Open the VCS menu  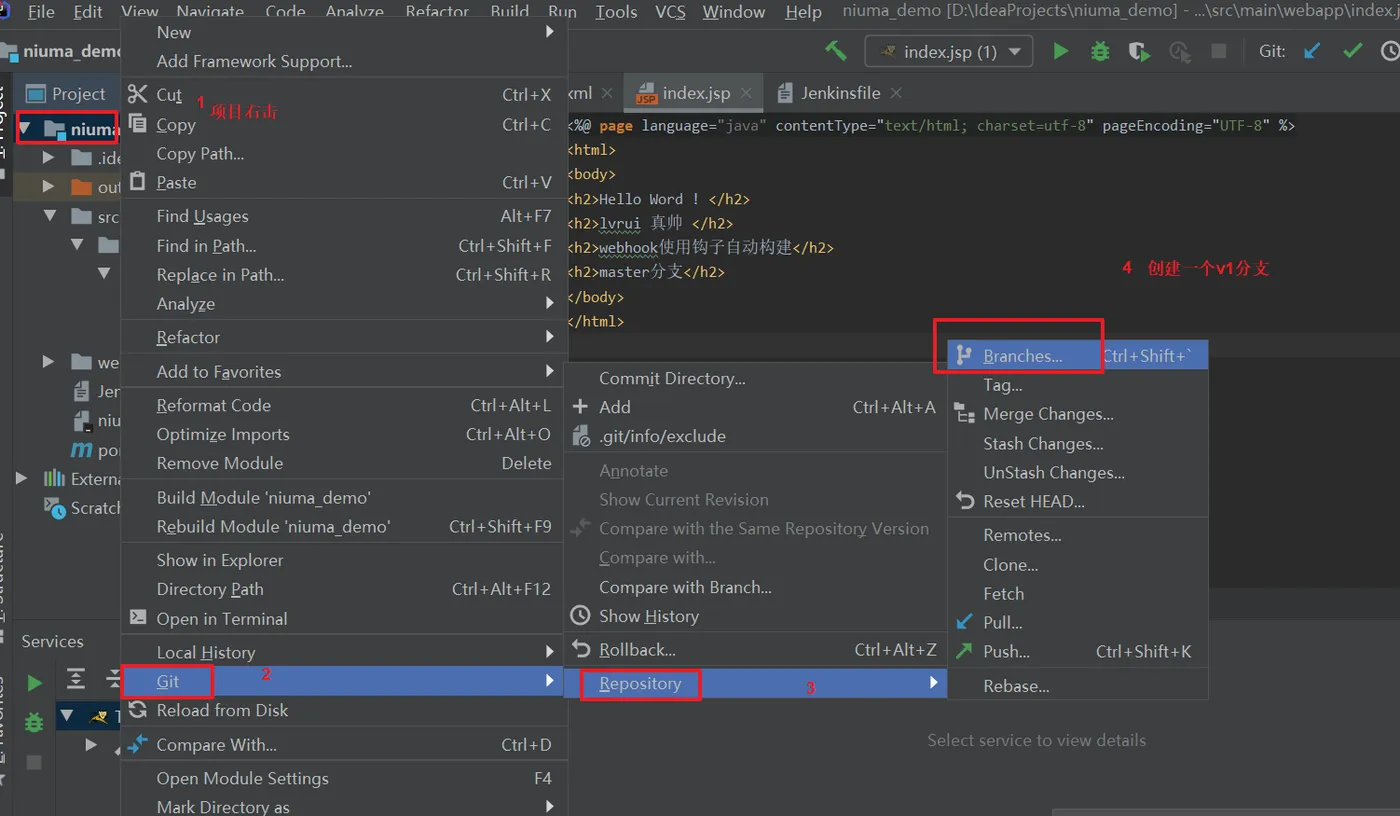tap(670, 12)
